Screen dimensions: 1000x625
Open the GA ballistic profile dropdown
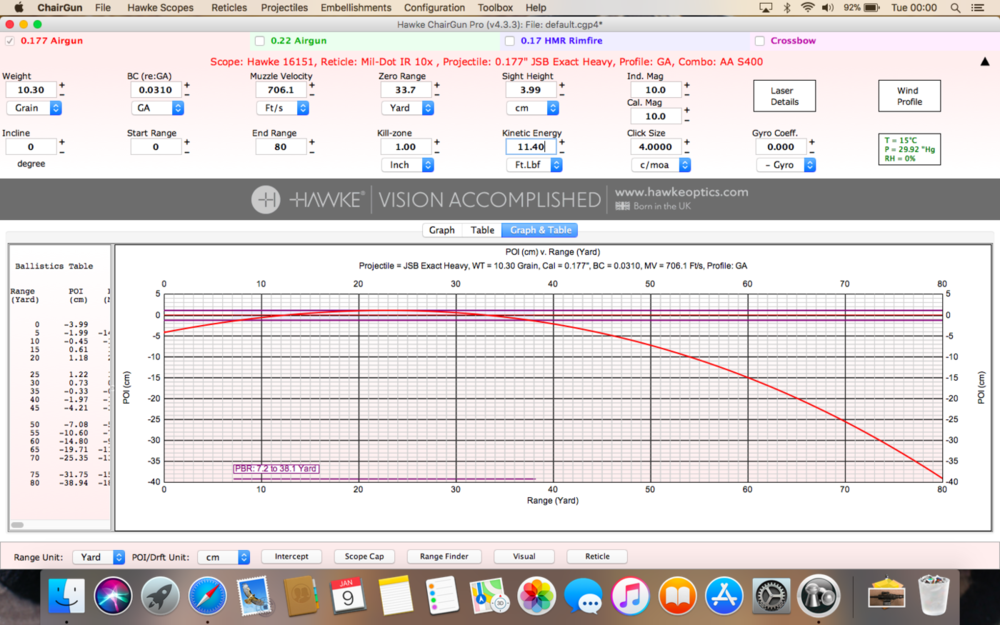(x=157, y=108)
